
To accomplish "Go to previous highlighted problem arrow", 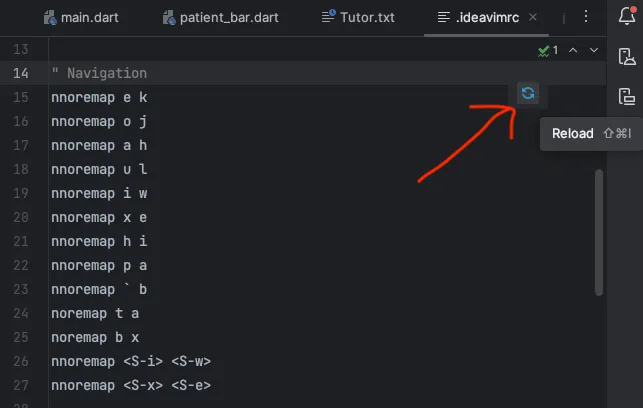I will pyautogui.click(x=575, y=50).
